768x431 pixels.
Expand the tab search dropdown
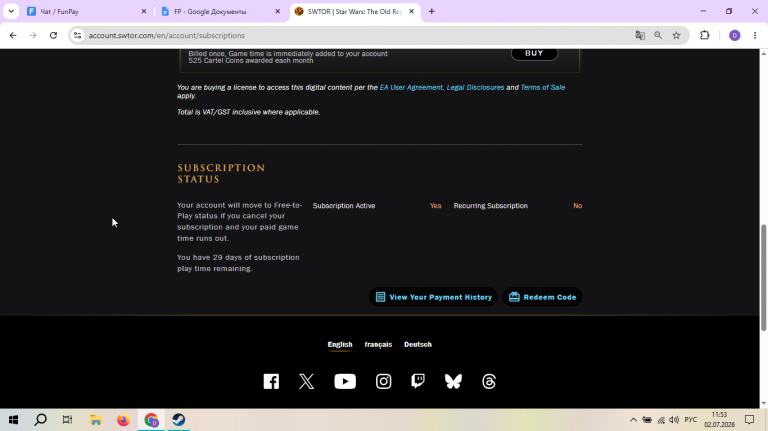[11, 11]
